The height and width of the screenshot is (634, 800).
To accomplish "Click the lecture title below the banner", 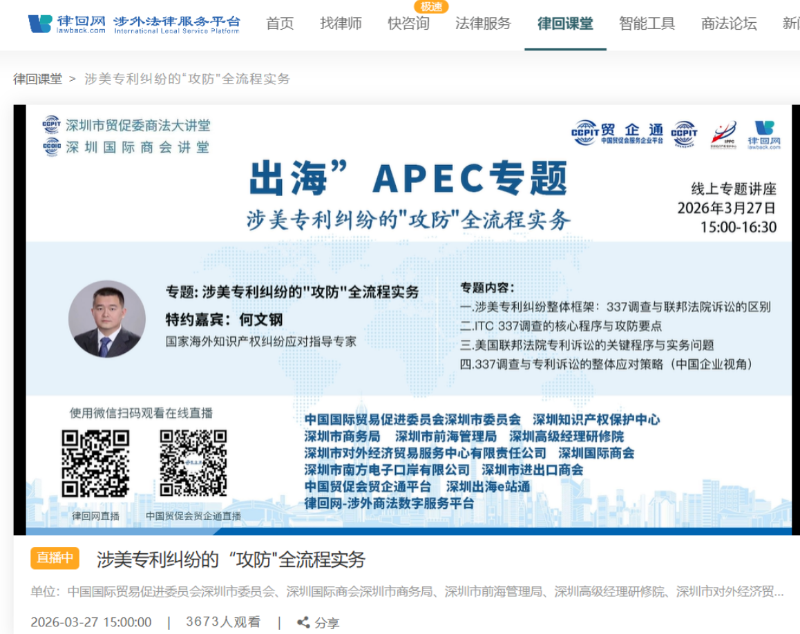I will [231, 559].
